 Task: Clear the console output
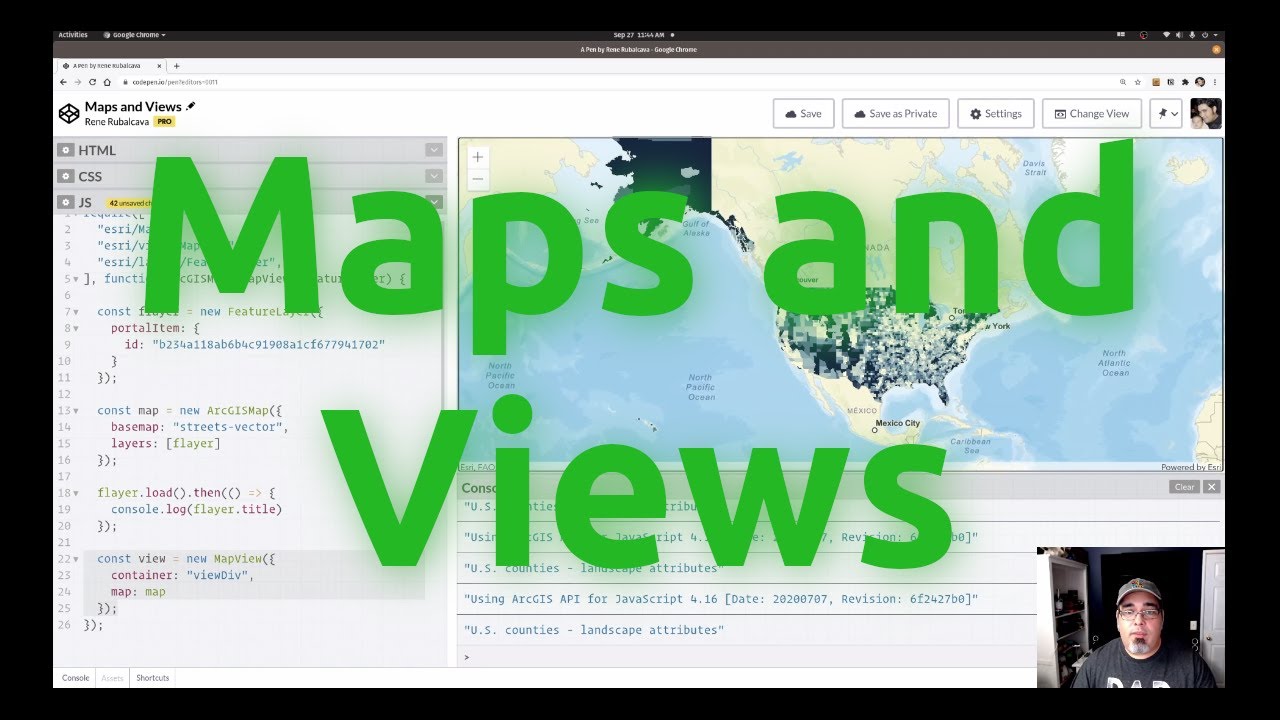(1184, 487)
